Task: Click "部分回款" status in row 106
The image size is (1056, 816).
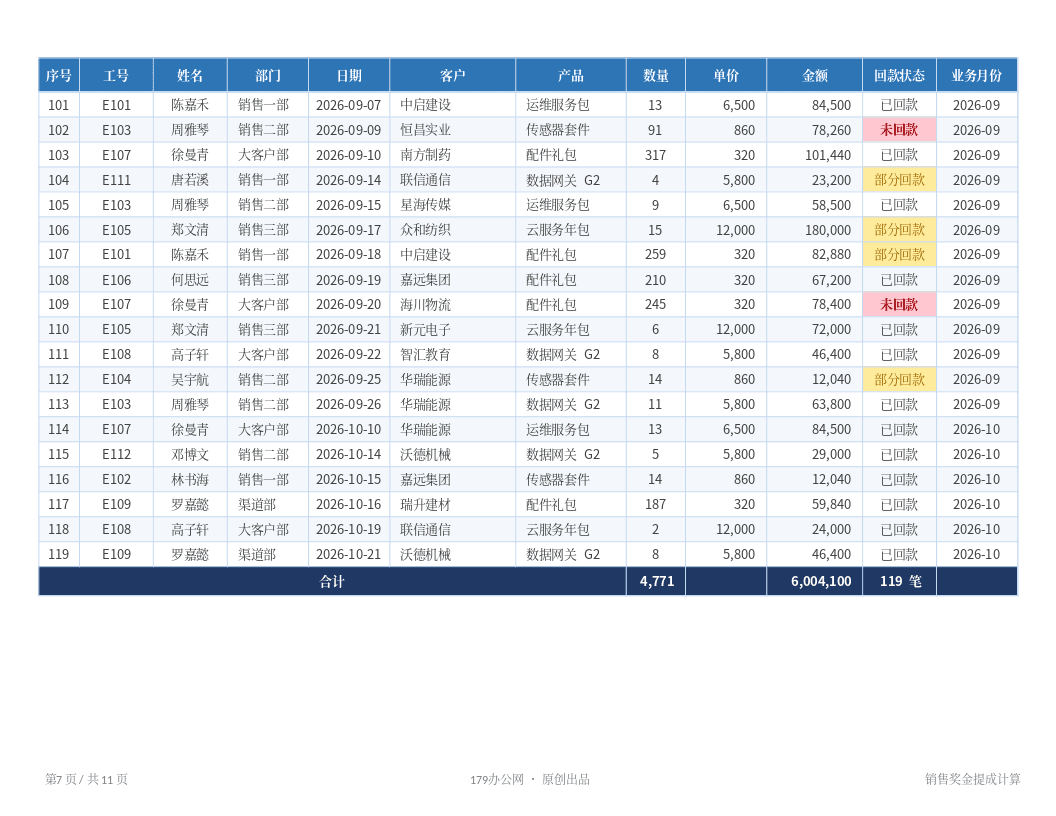Action: (900, 230)
